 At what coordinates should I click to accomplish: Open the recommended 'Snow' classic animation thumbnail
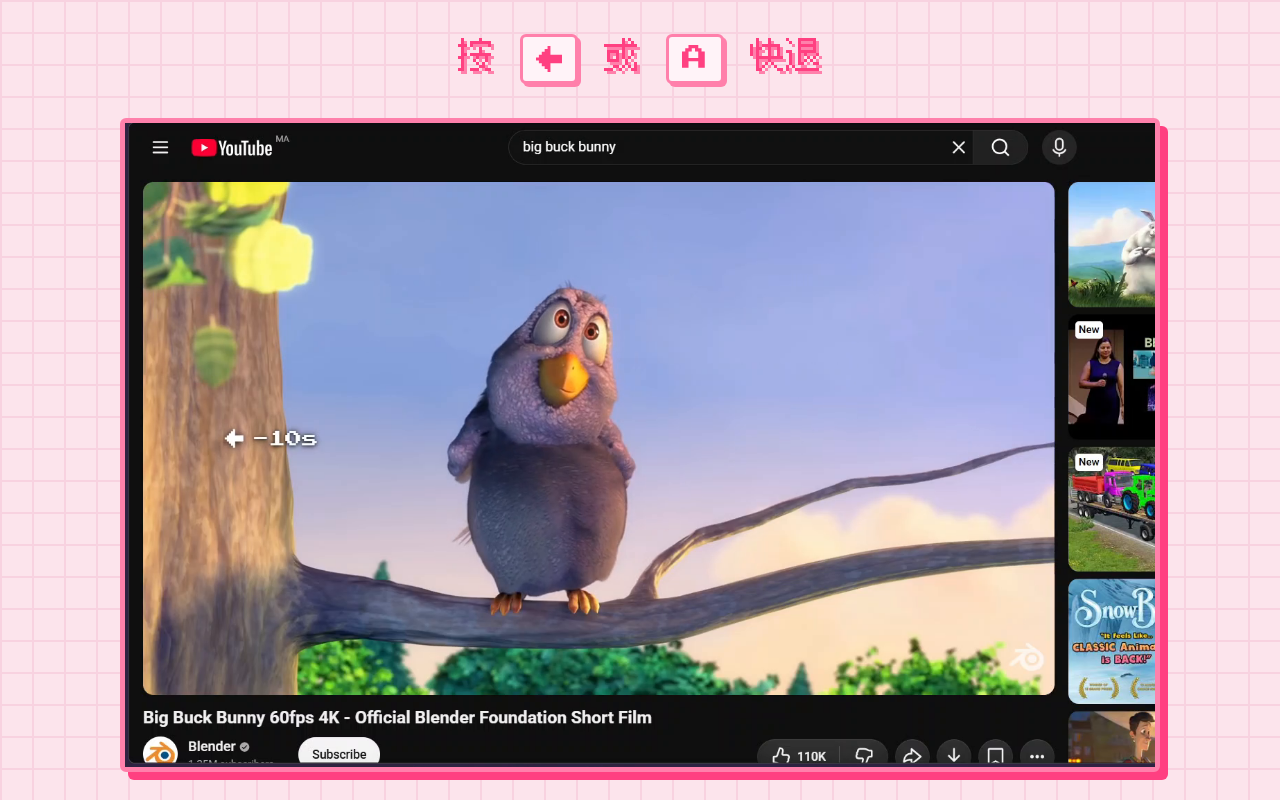click(1111, 641)
